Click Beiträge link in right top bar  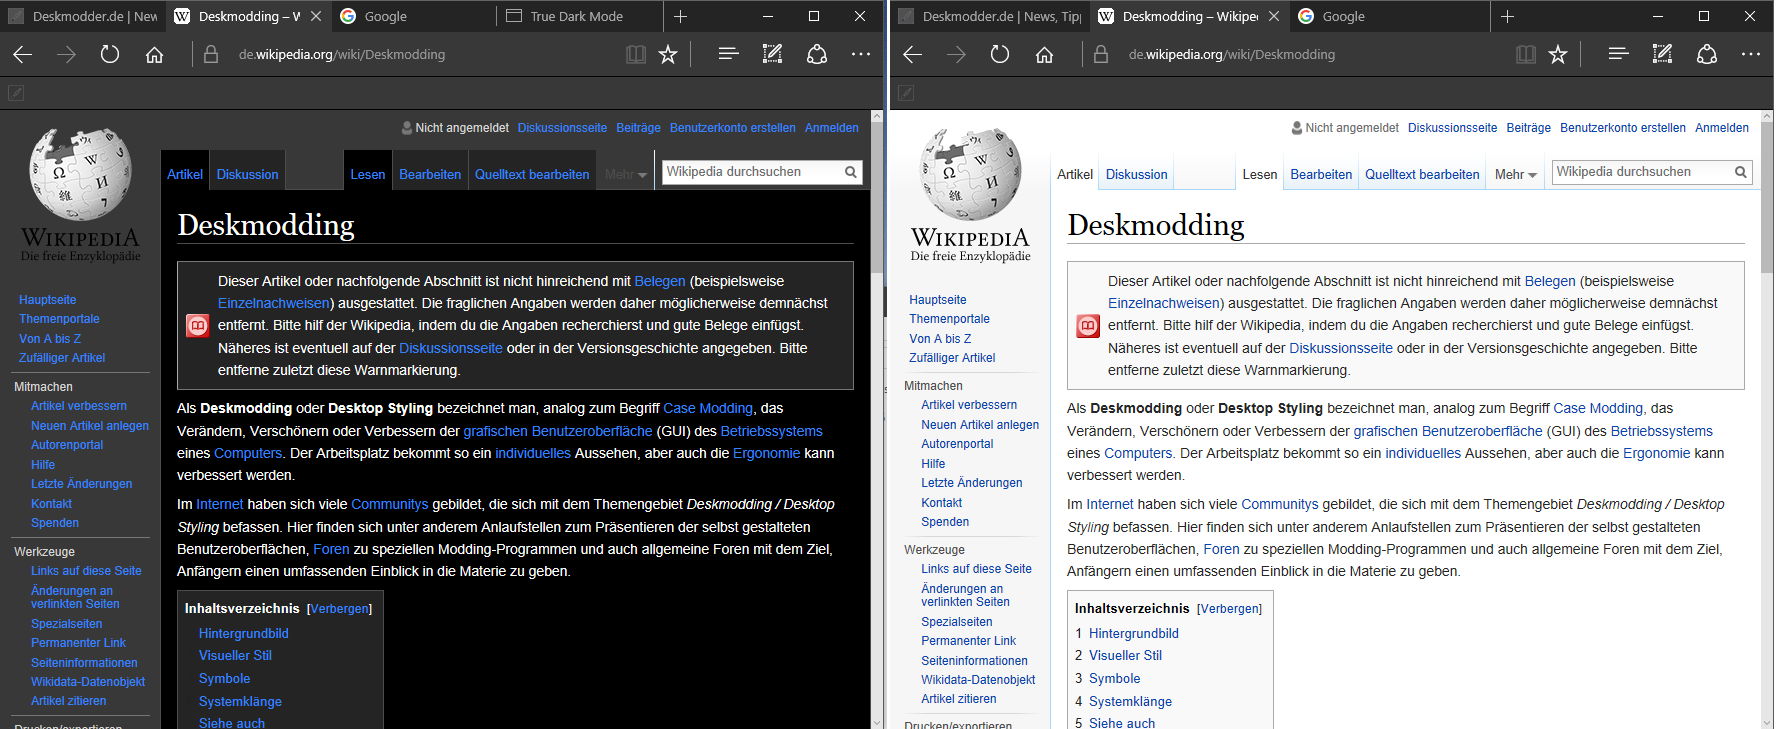tap(1528, 128)
